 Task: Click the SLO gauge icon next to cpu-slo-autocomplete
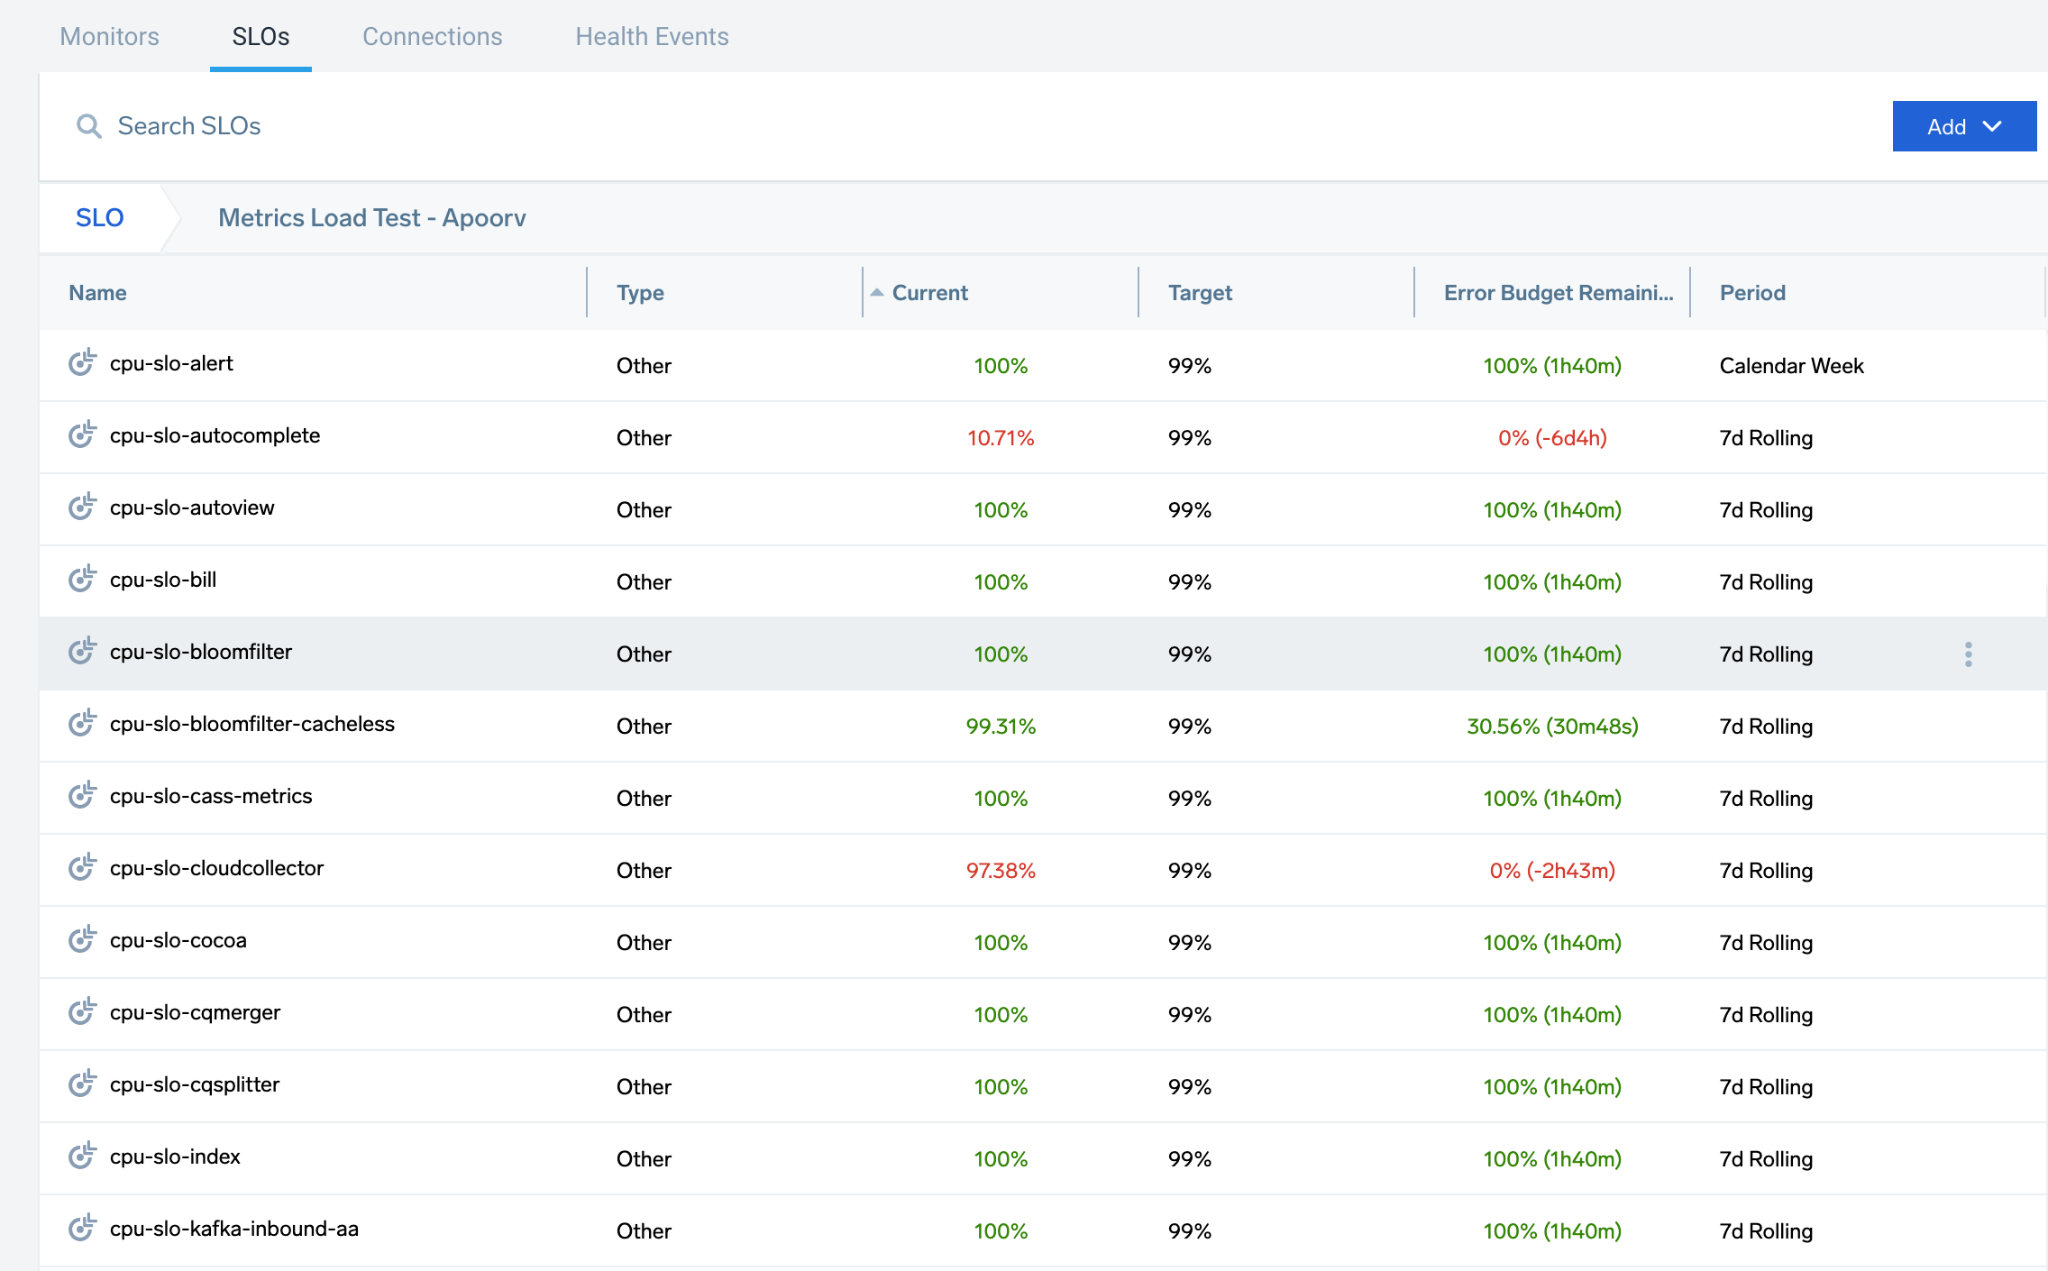pyautogui.click(x=84, y=435)
